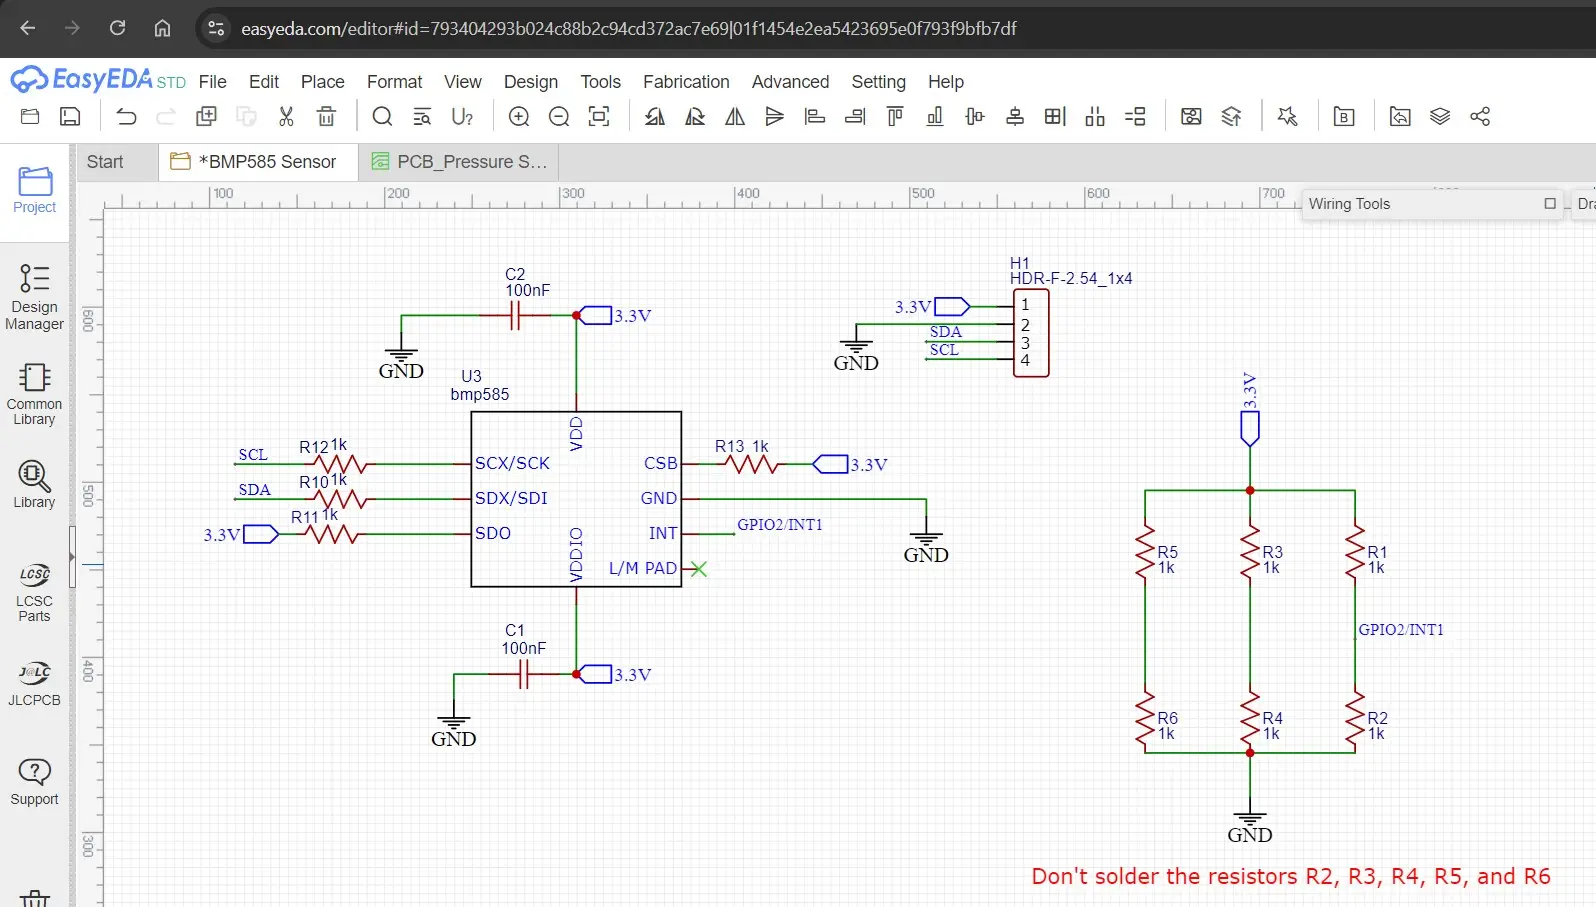This screenshot has height=907, width=1596.
Task: Flip selection horizontally
Action: point(735,116)
